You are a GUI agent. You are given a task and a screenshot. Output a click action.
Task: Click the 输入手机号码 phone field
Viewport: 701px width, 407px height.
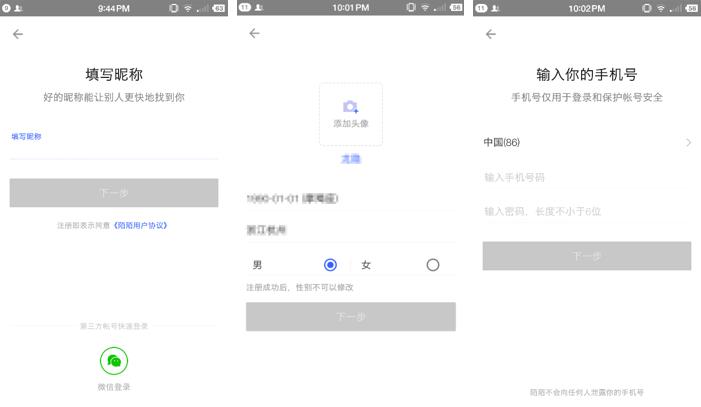click(x=587, y=178)
